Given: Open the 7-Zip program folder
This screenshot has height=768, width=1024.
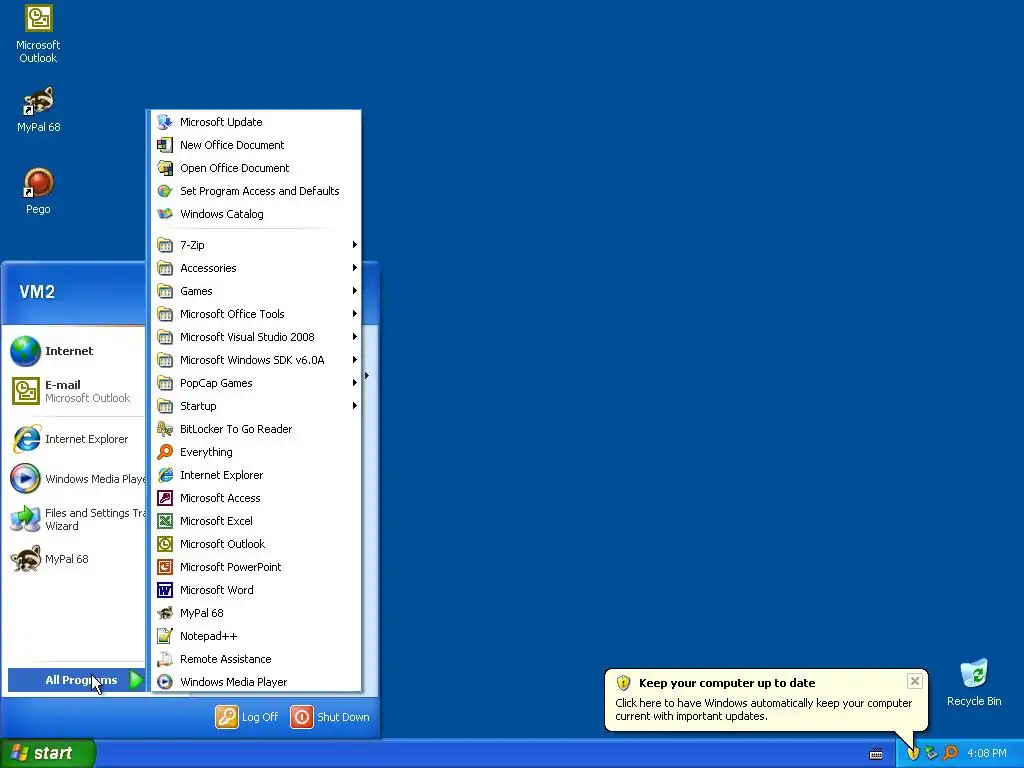Looking at the screenshot, I should 256,245.
